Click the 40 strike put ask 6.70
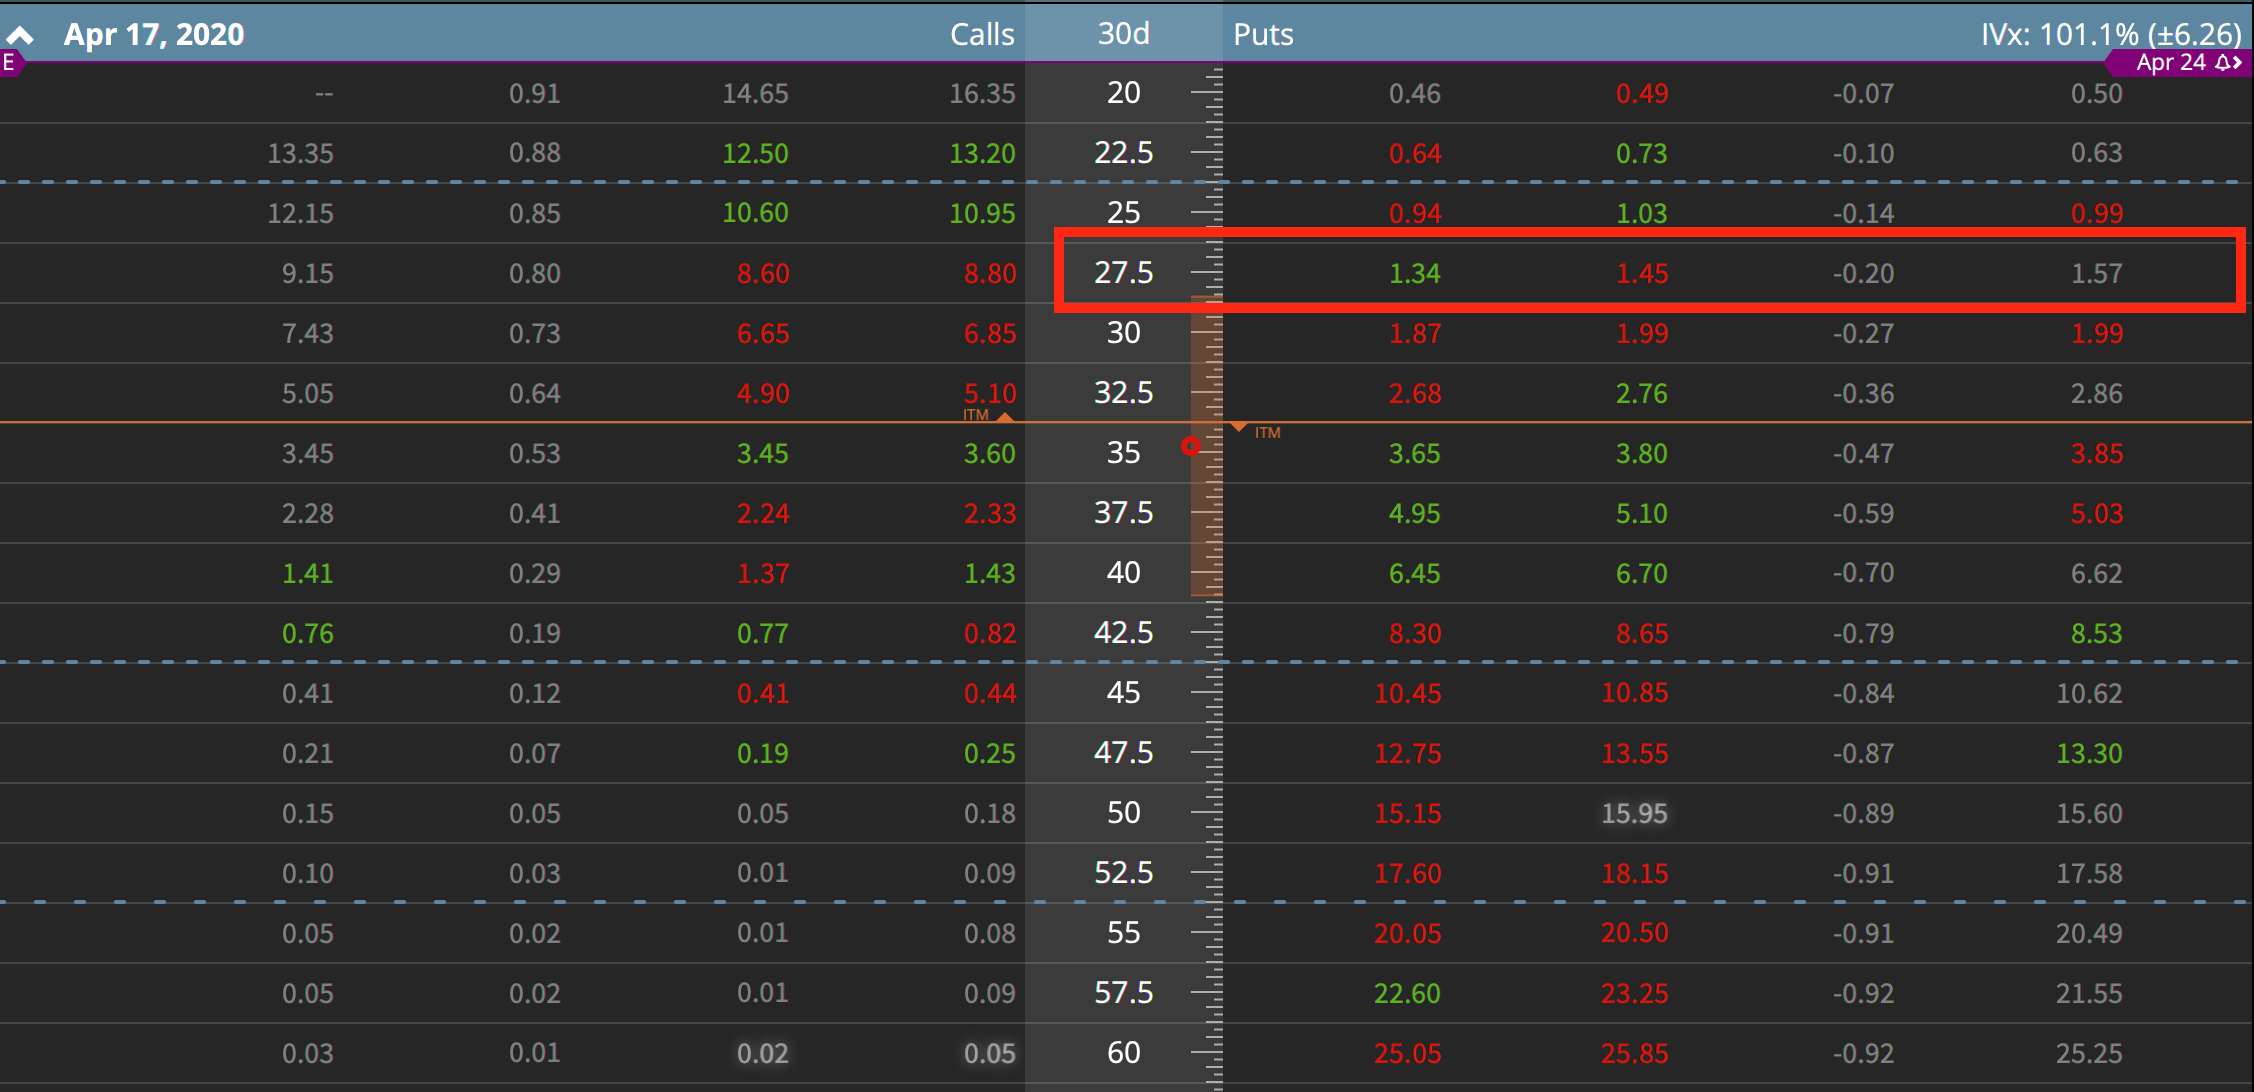The height and width of the screenshot is (1092, 2254). tap(1641, 573)
